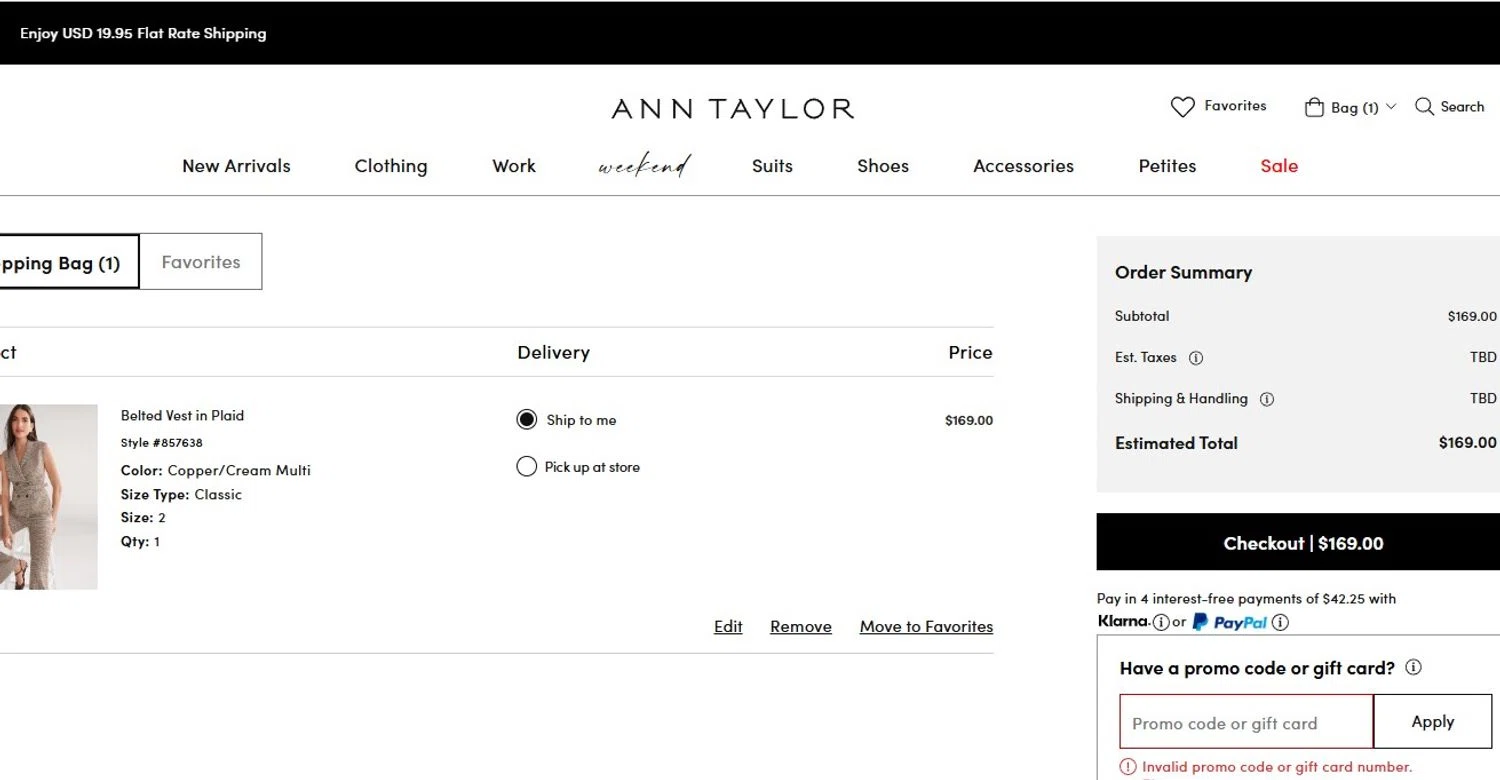Edit the Belted Vest item
The height and width of the screenshot is (780, 1500).
728,627
